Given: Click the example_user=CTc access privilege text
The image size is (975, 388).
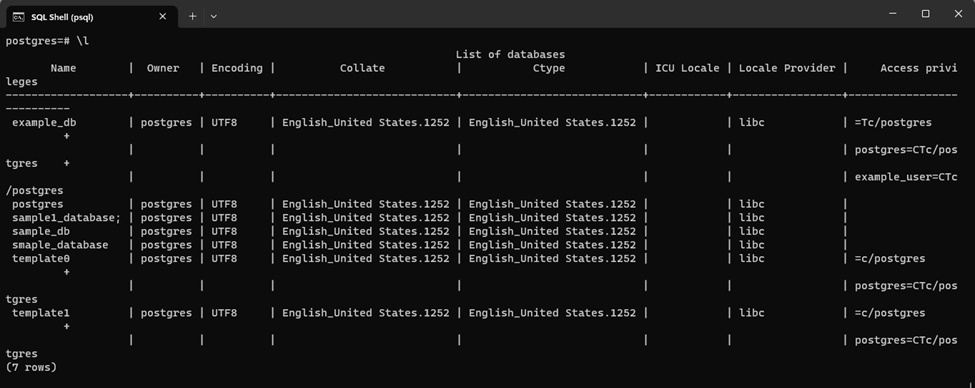Looking at the screenshot, I should pos(906,177).
